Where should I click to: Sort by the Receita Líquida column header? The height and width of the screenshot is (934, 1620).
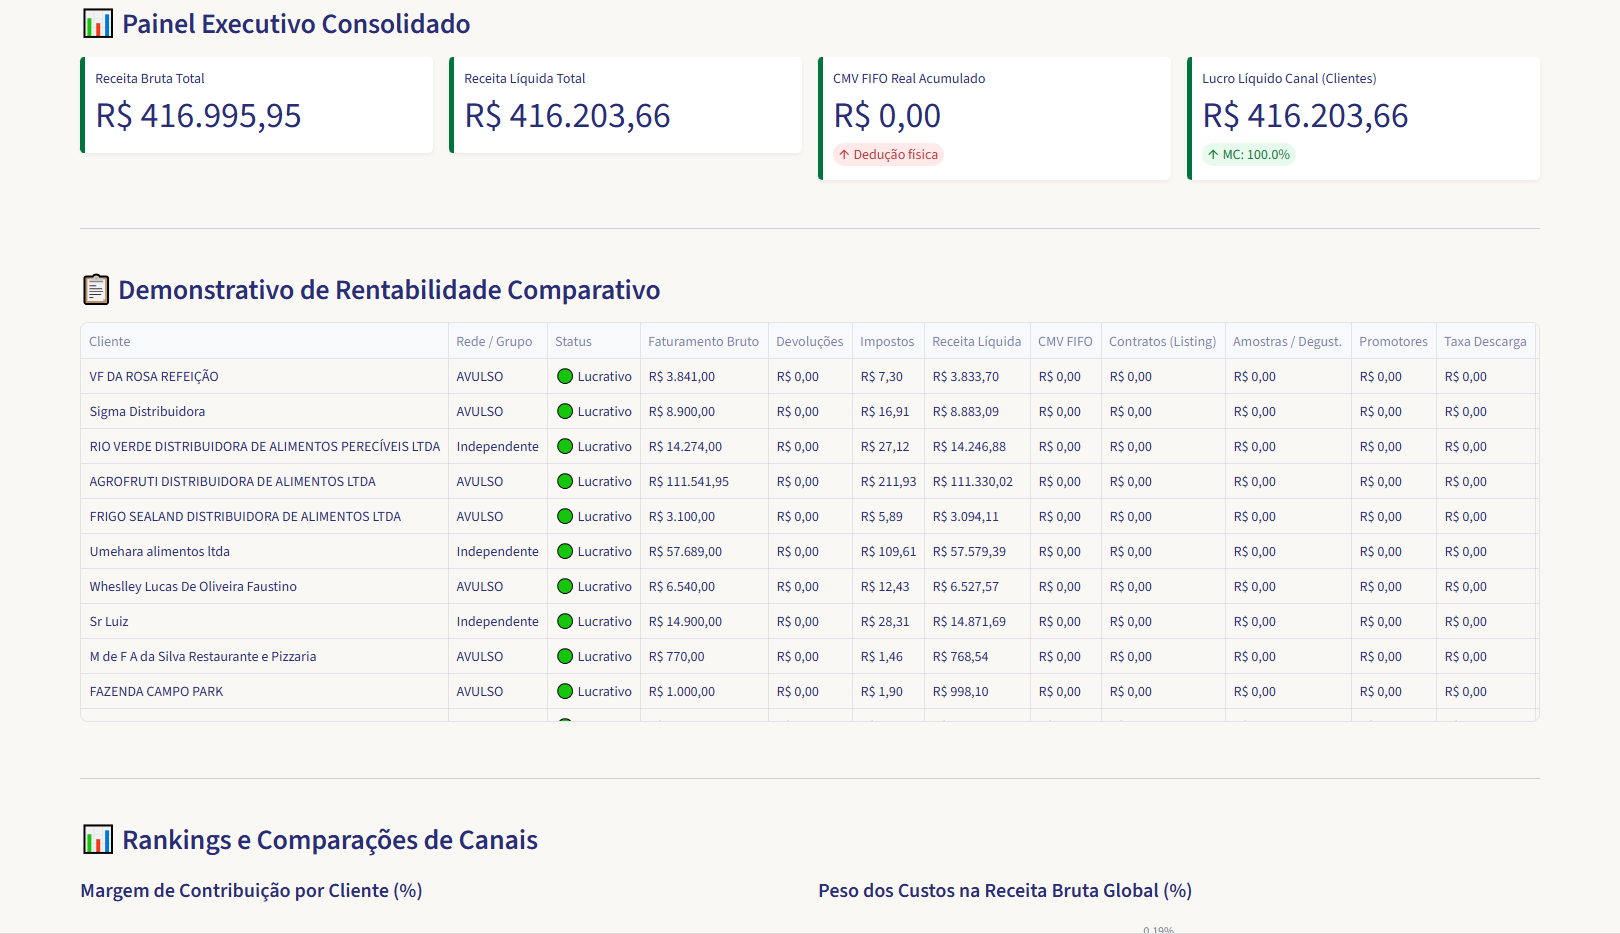pyautogui.click(x=977, y=341)
